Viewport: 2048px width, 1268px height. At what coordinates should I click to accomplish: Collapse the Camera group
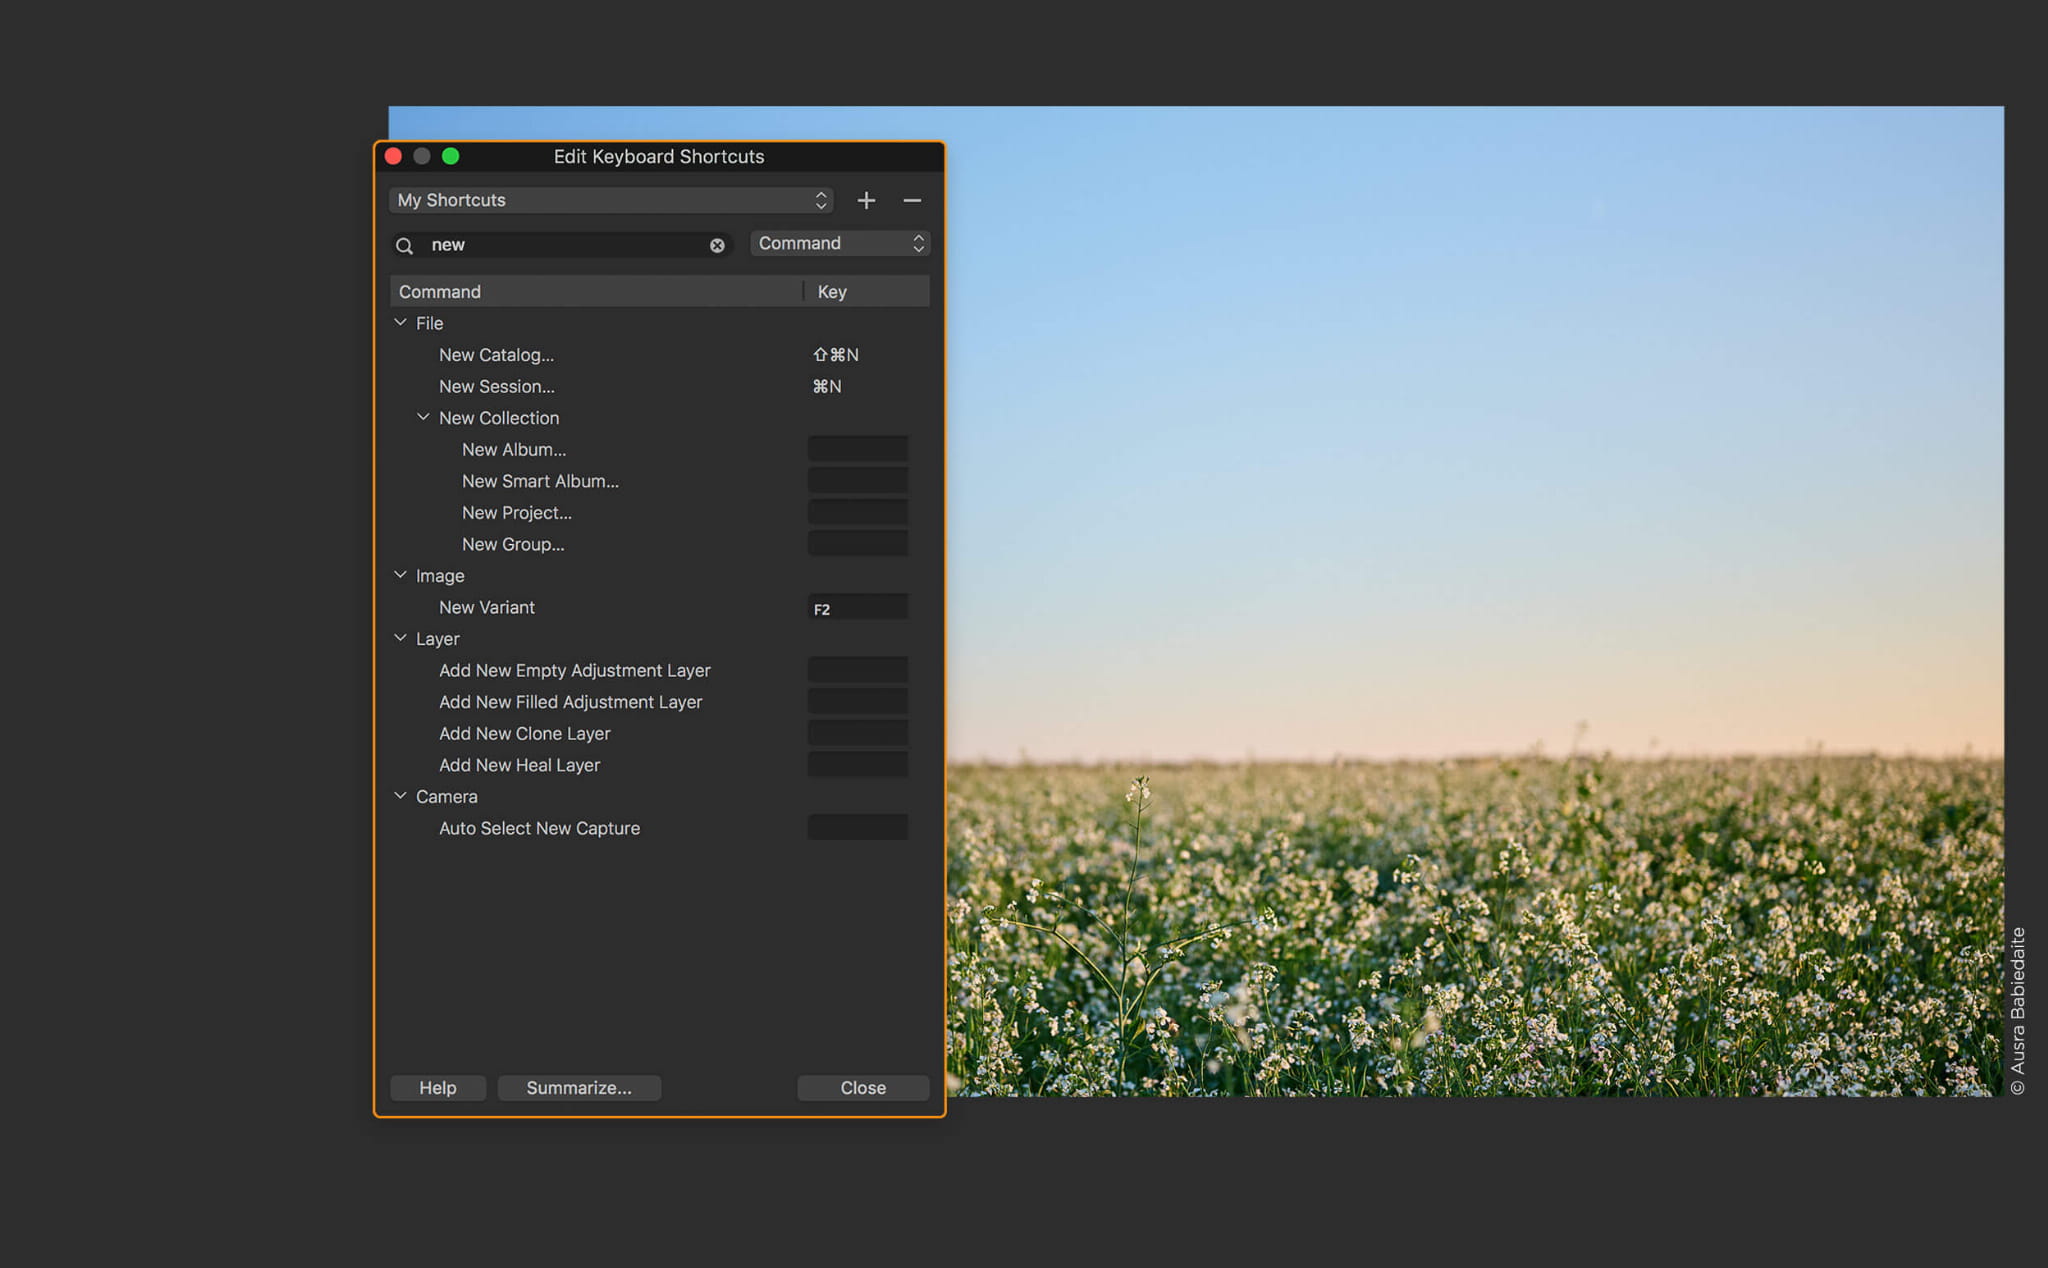[x=400, y=796]
